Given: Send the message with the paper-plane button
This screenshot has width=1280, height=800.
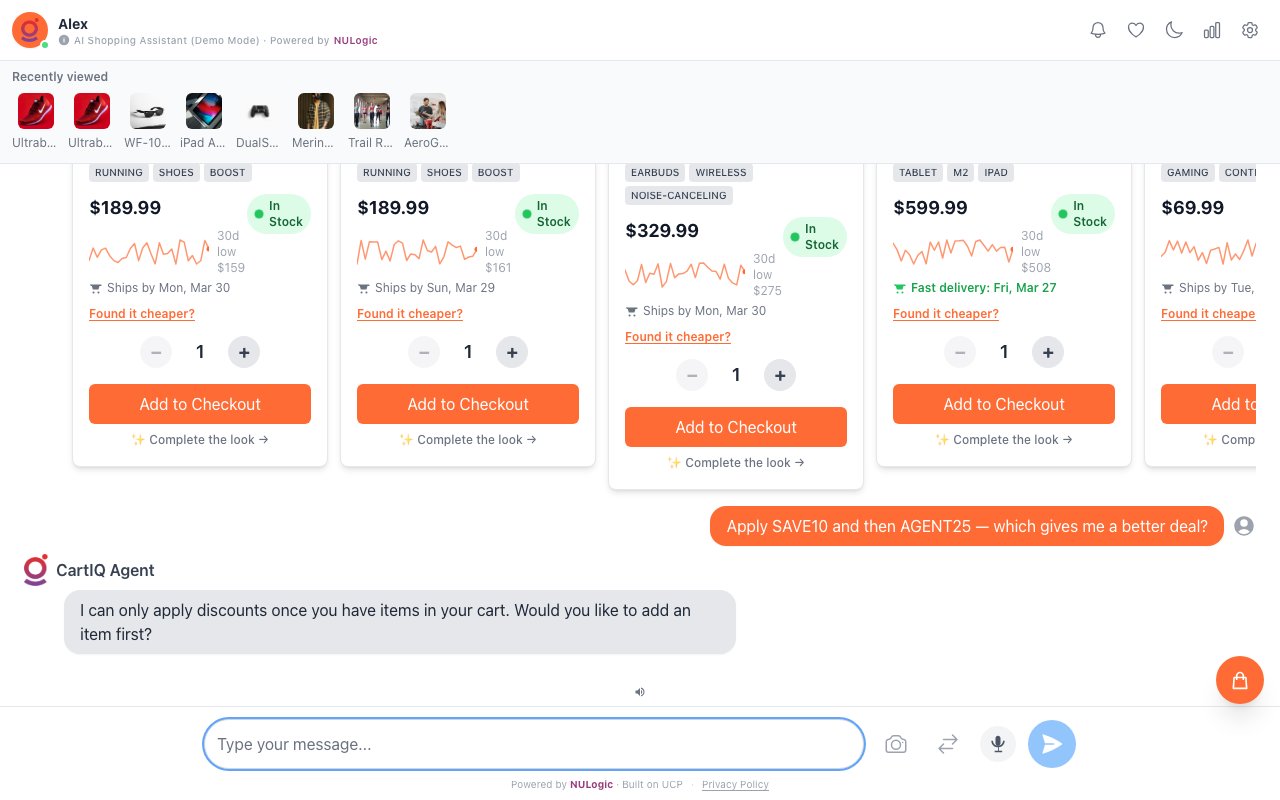Looking at the screenshot, I should [1051, 744].
